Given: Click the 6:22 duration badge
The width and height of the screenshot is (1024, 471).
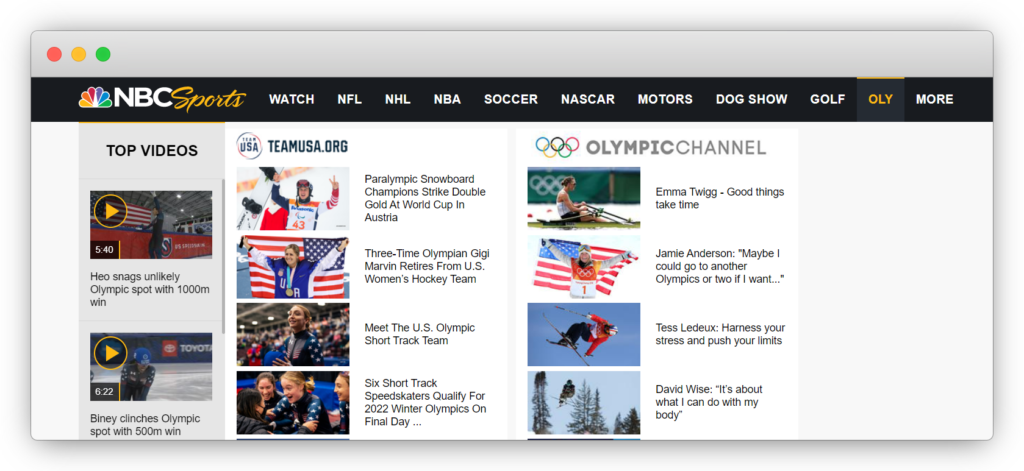Looking at the screenshot, I should click(x=104, y=392).
